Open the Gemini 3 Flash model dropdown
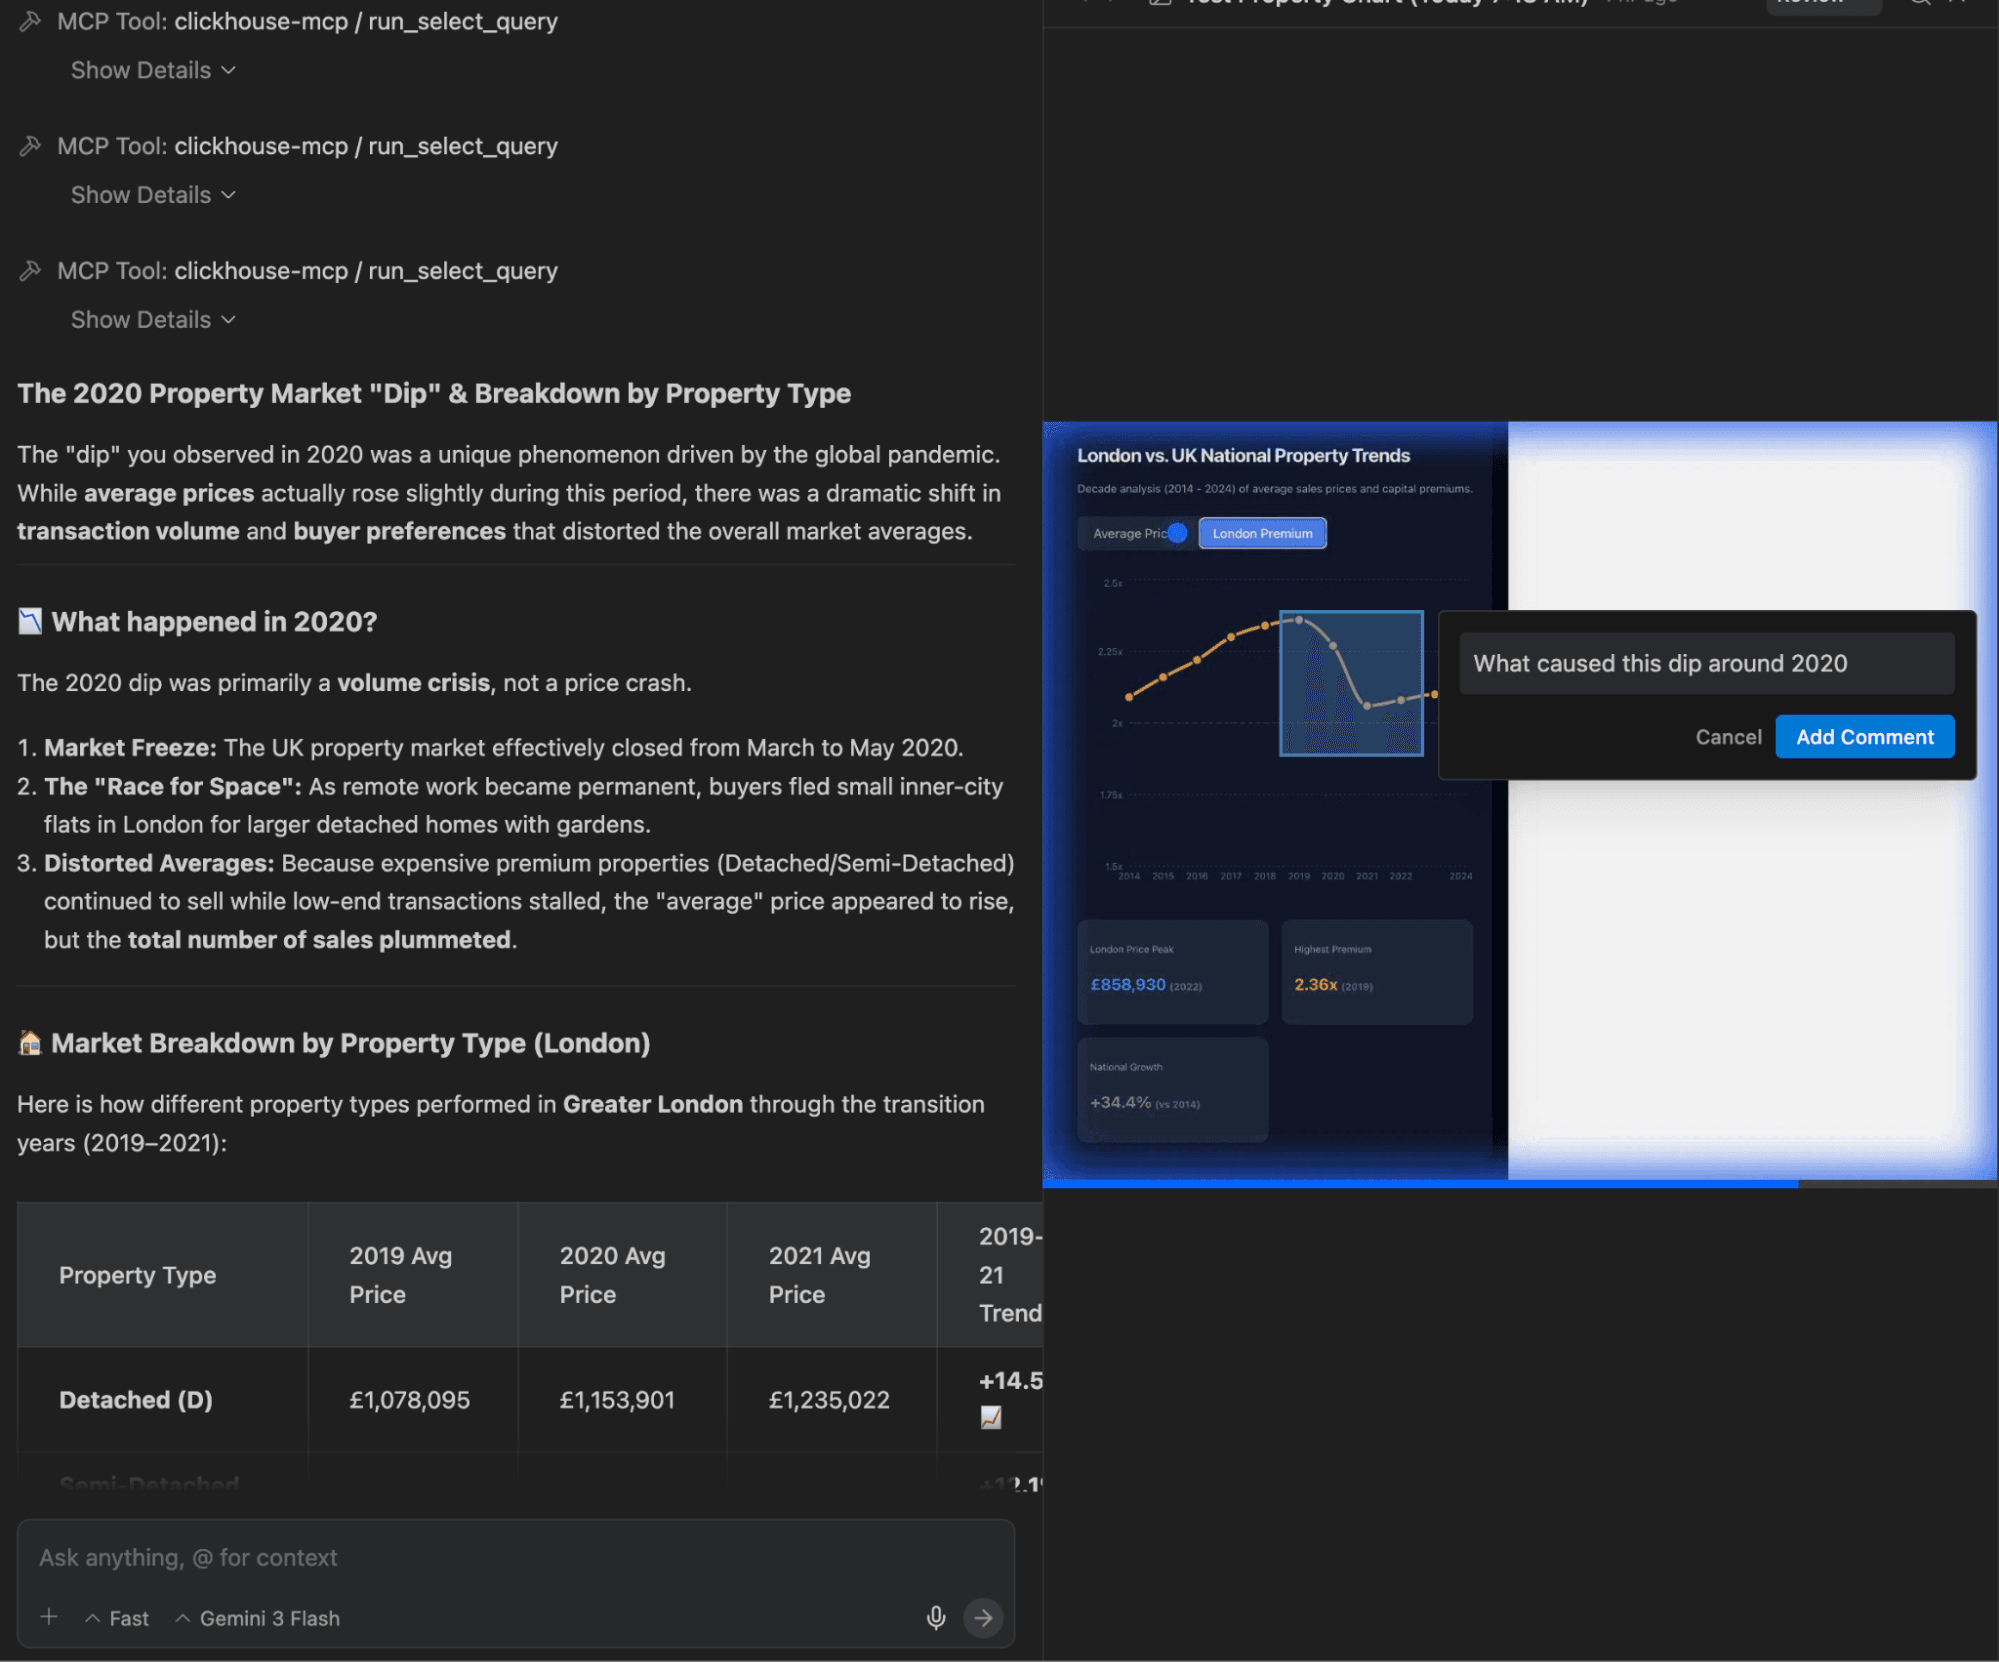Screen dimensions: 1999x1663 click(x=258, y=1618)
